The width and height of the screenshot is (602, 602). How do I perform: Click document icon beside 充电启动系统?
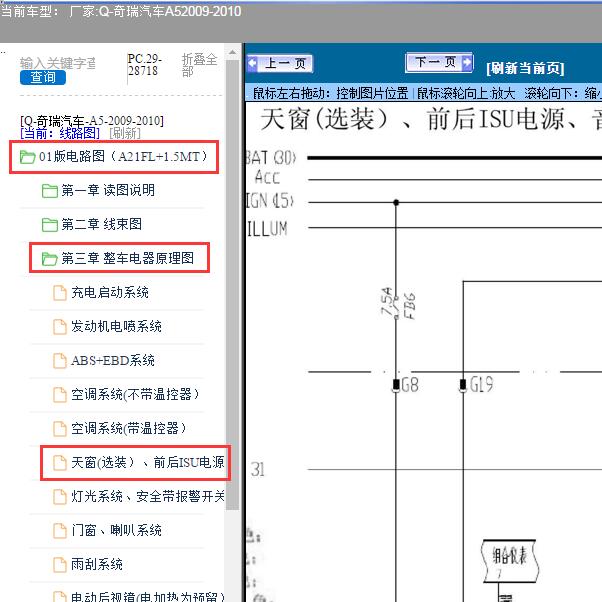[x=60, y=293]
